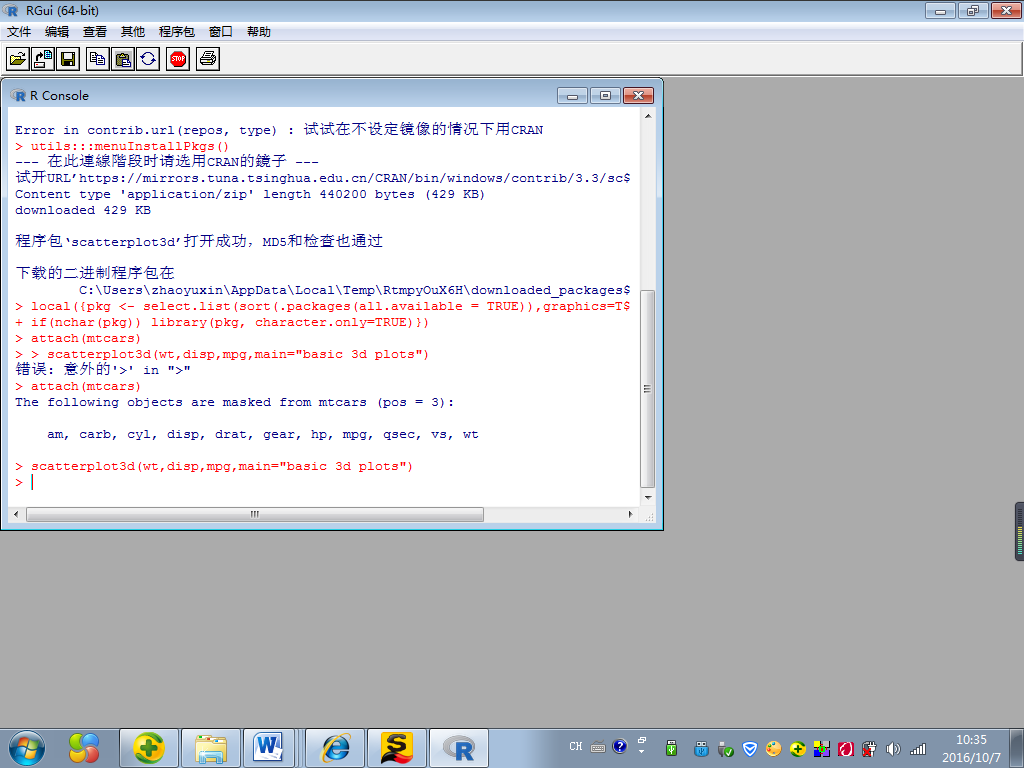Click the network signal tray icon
This screenshot has height=768, width=1024.
[x=918, y=748]
